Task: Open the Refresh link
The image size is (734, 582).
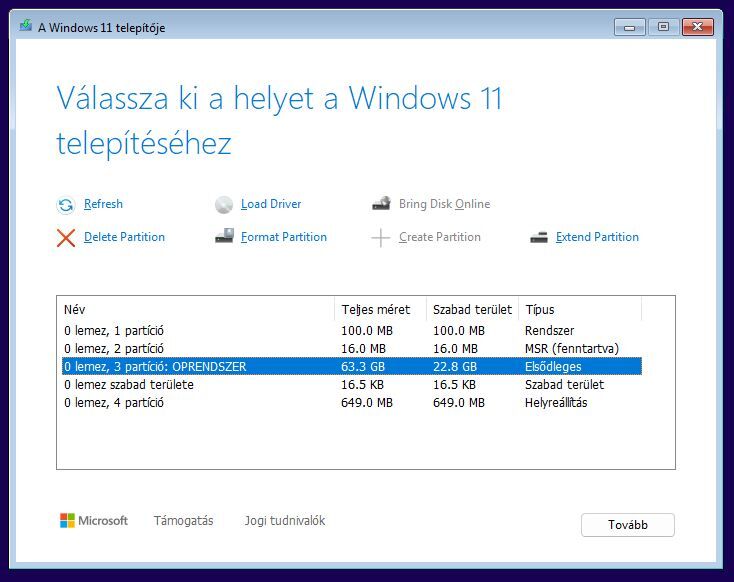Action: click(103, 204)
